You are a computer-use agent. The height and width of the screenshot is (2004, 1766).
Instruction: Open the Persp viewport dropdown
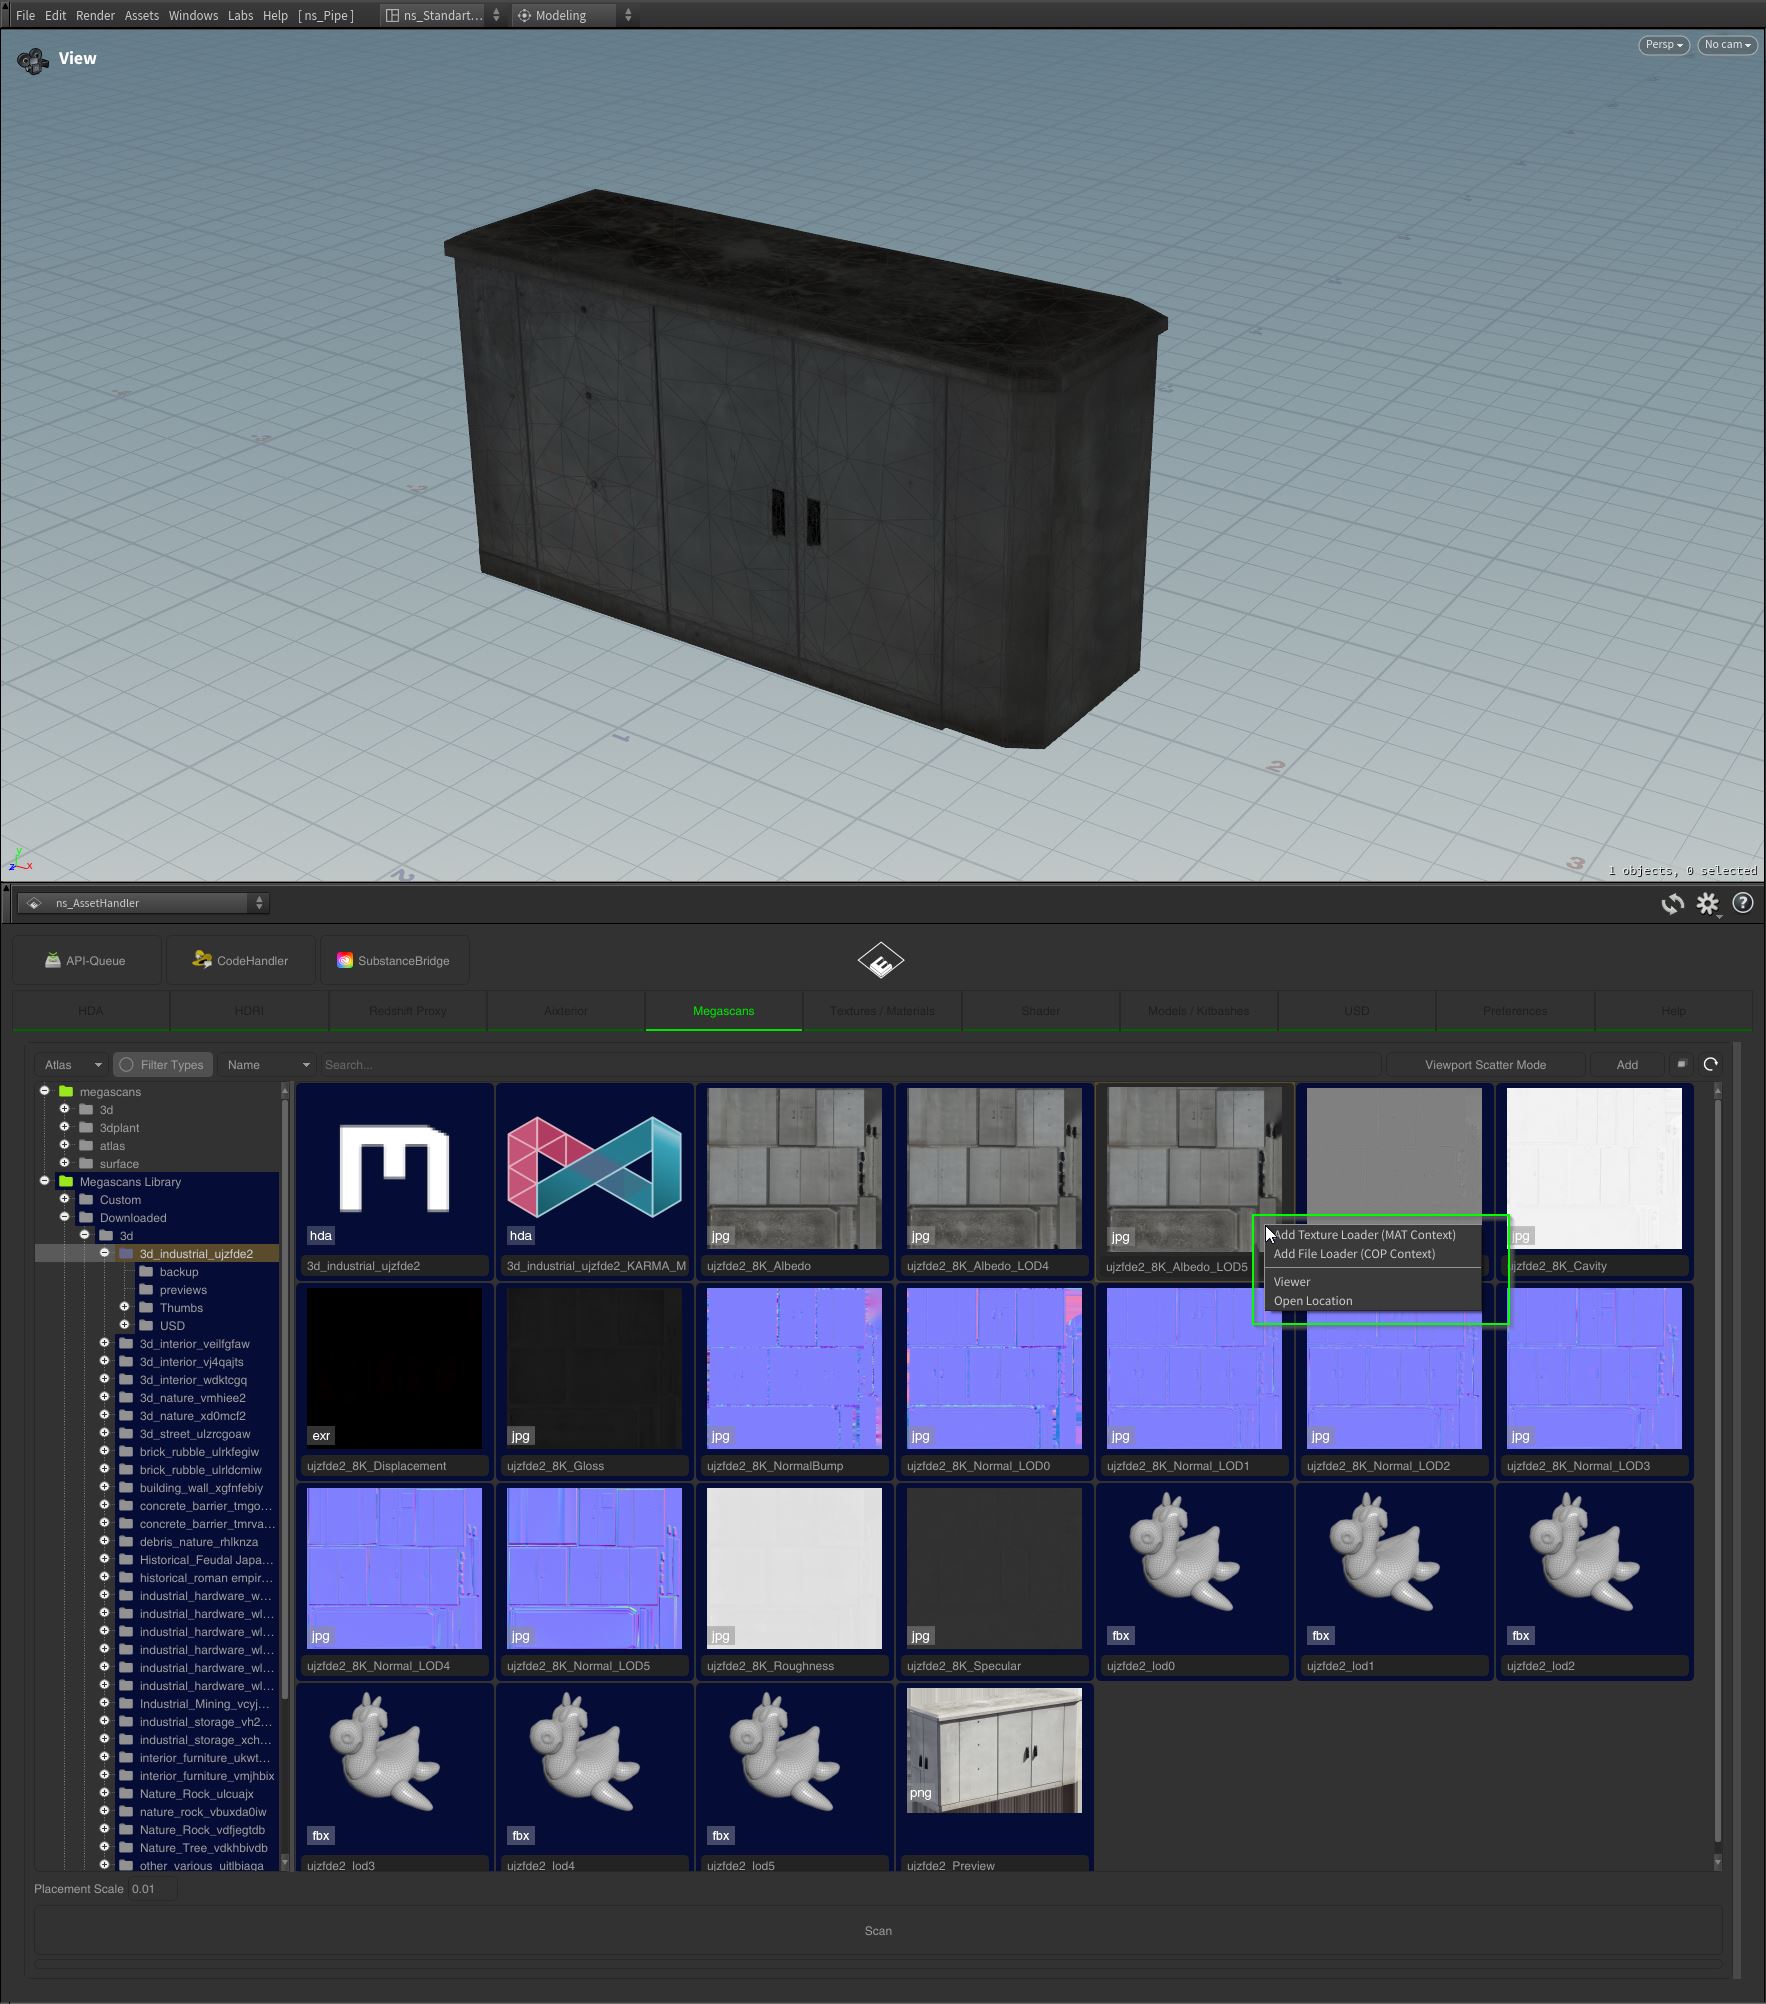(1663, 44)
